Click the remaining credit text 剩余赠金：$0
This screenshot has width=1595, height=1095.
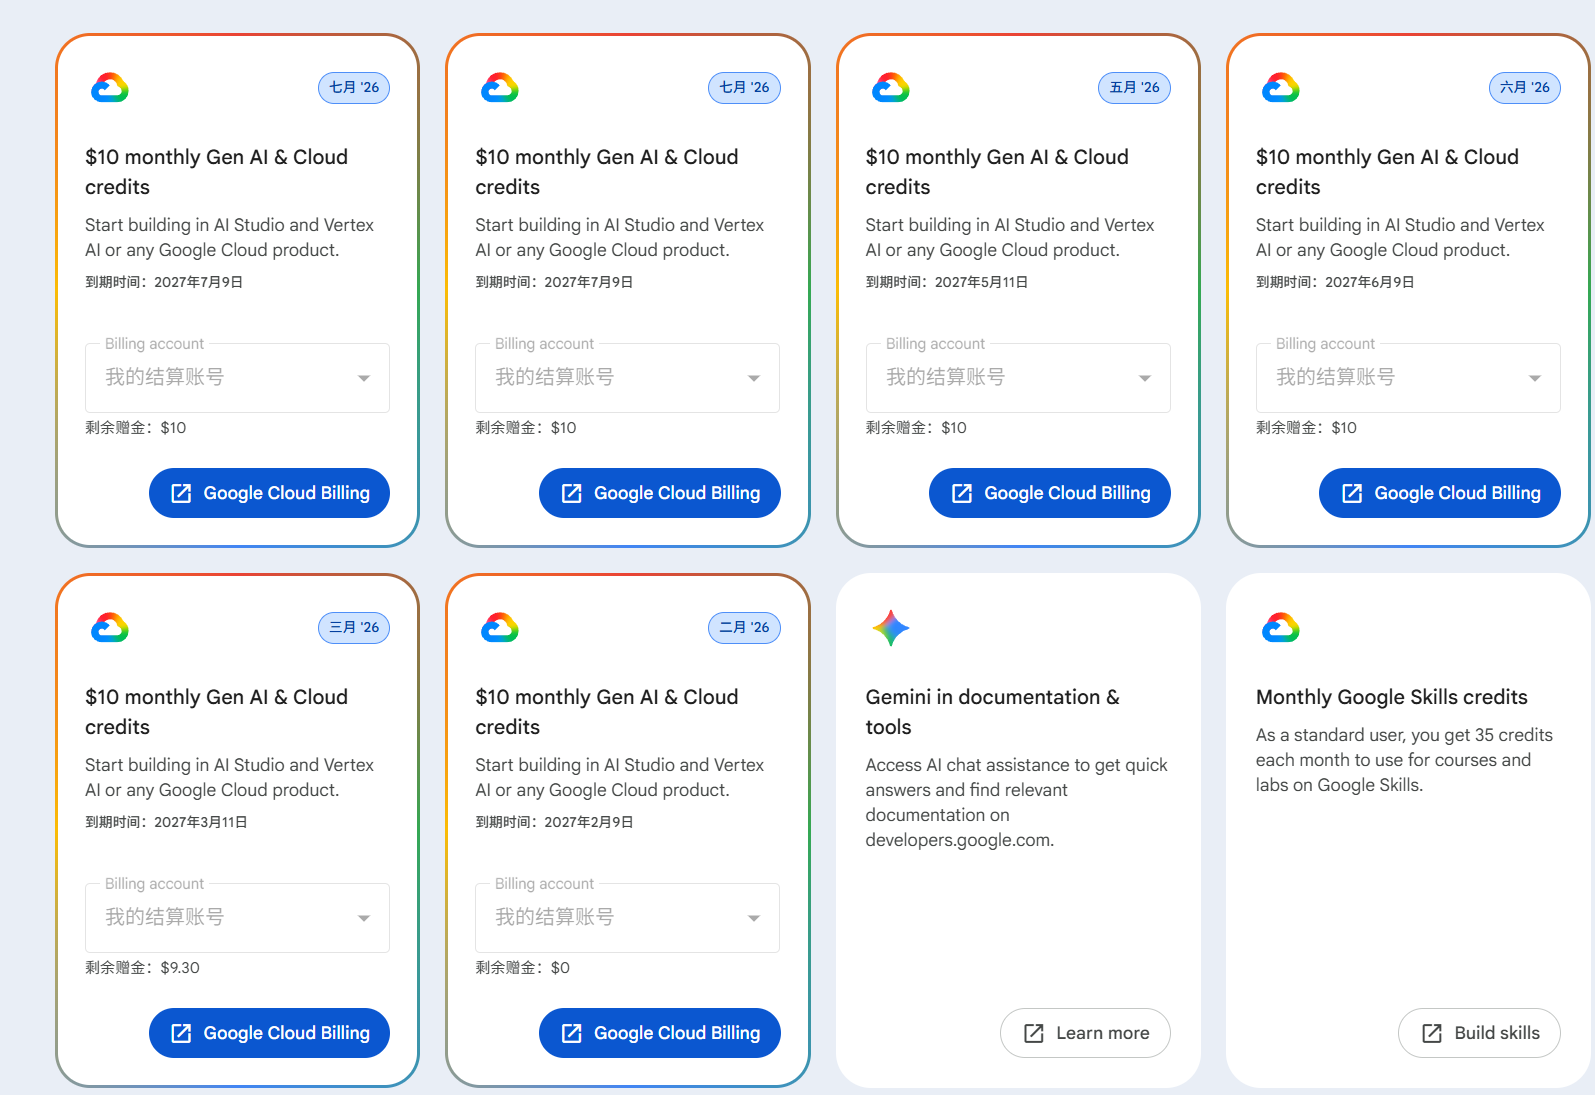point(523,968)
